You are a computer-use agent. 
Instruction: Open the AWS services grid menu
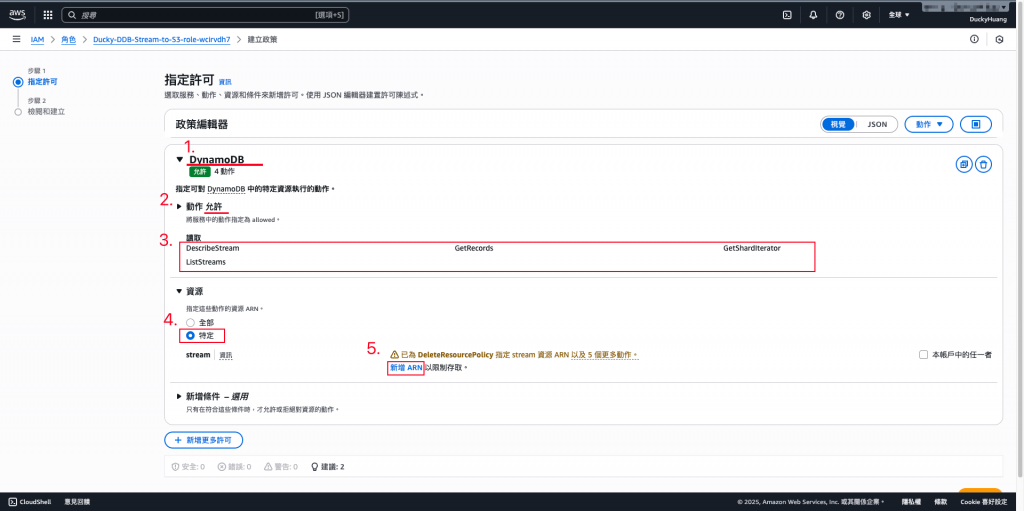48,14
